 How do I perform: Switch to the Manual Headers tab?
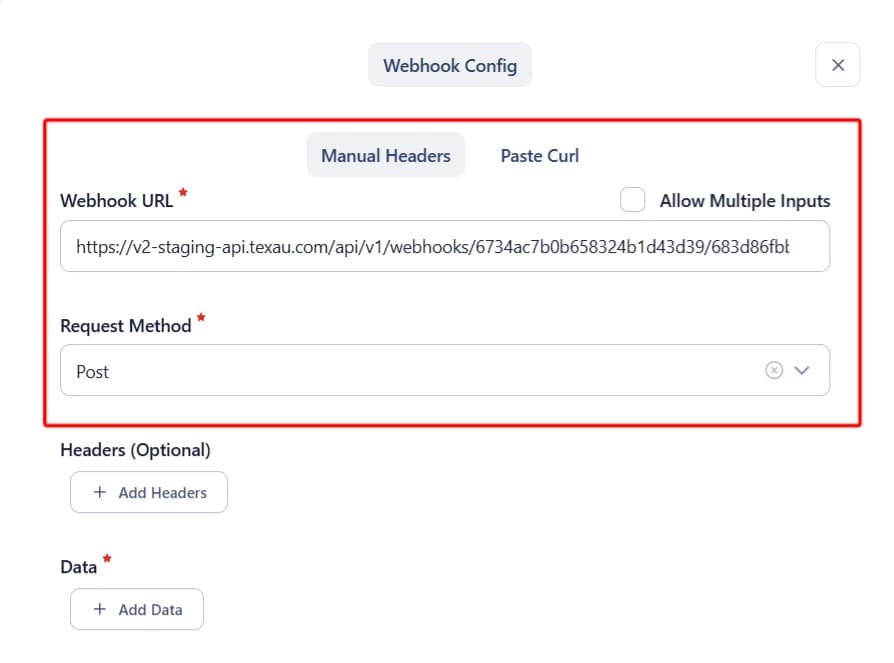pos(385,155)
